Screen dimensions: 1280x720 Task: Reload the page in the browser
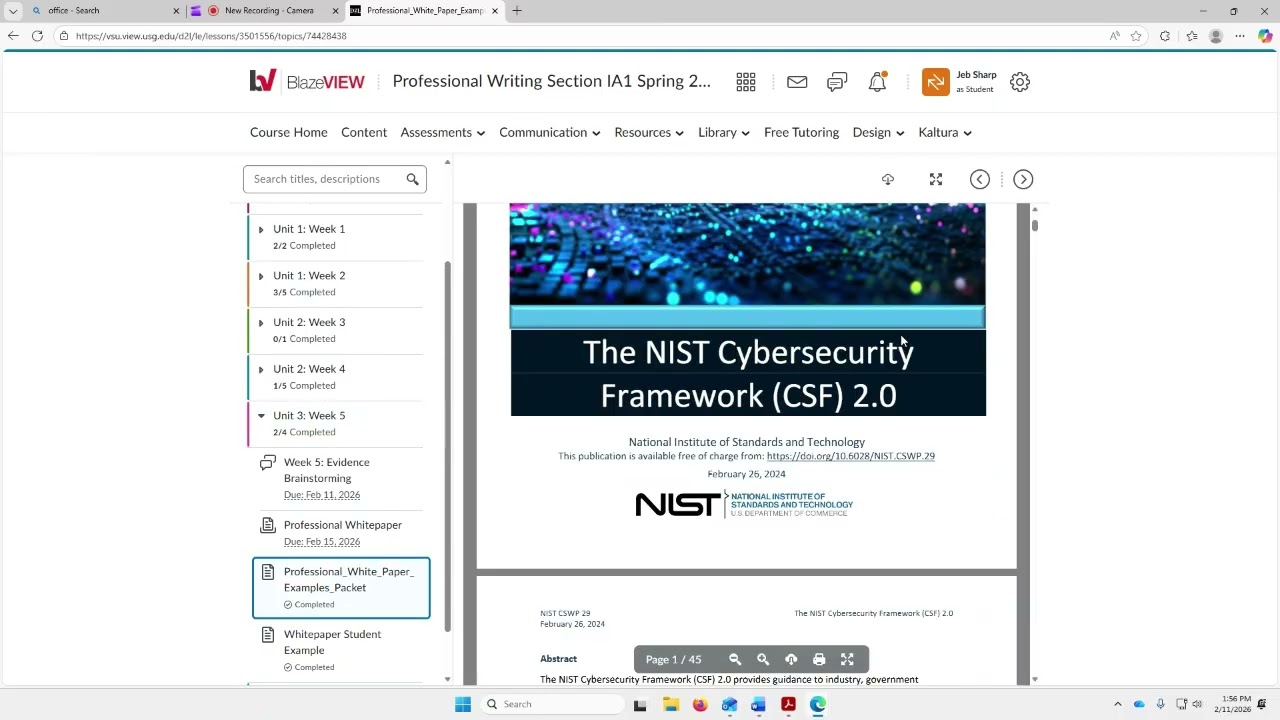coord(37,36)
